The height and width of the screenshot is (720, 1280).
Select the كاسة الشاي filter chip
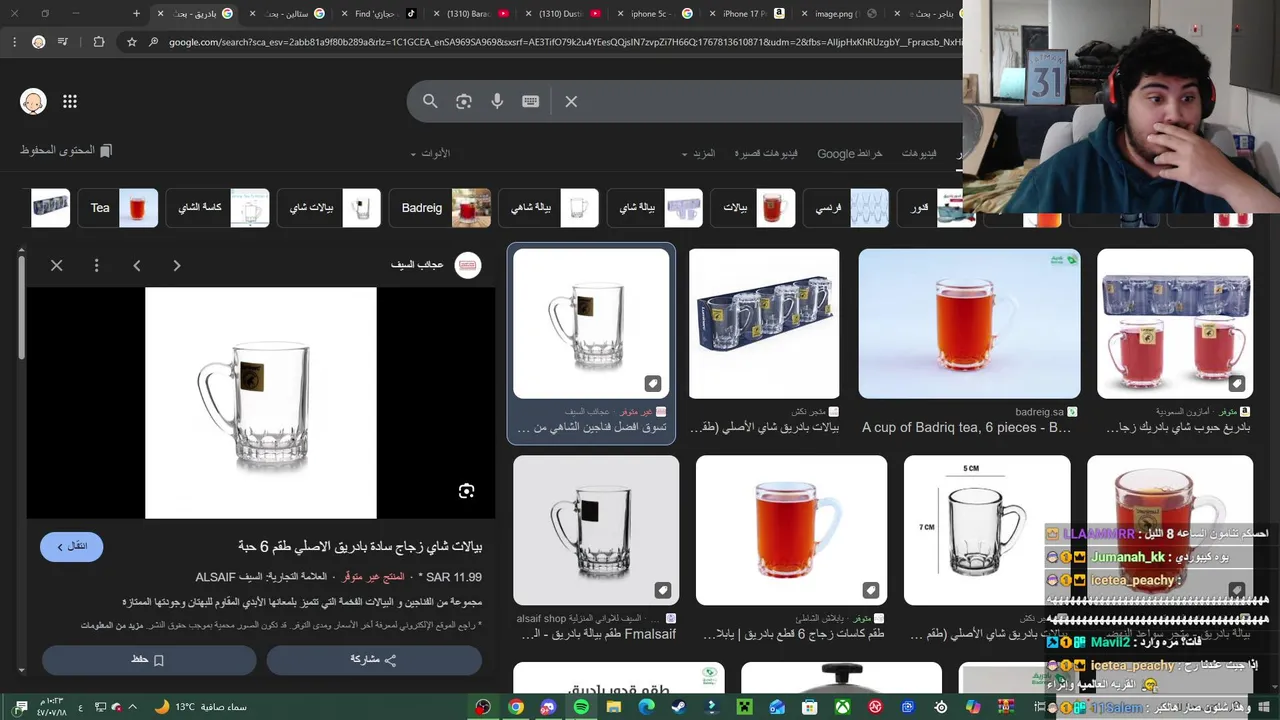coord(217,208)
